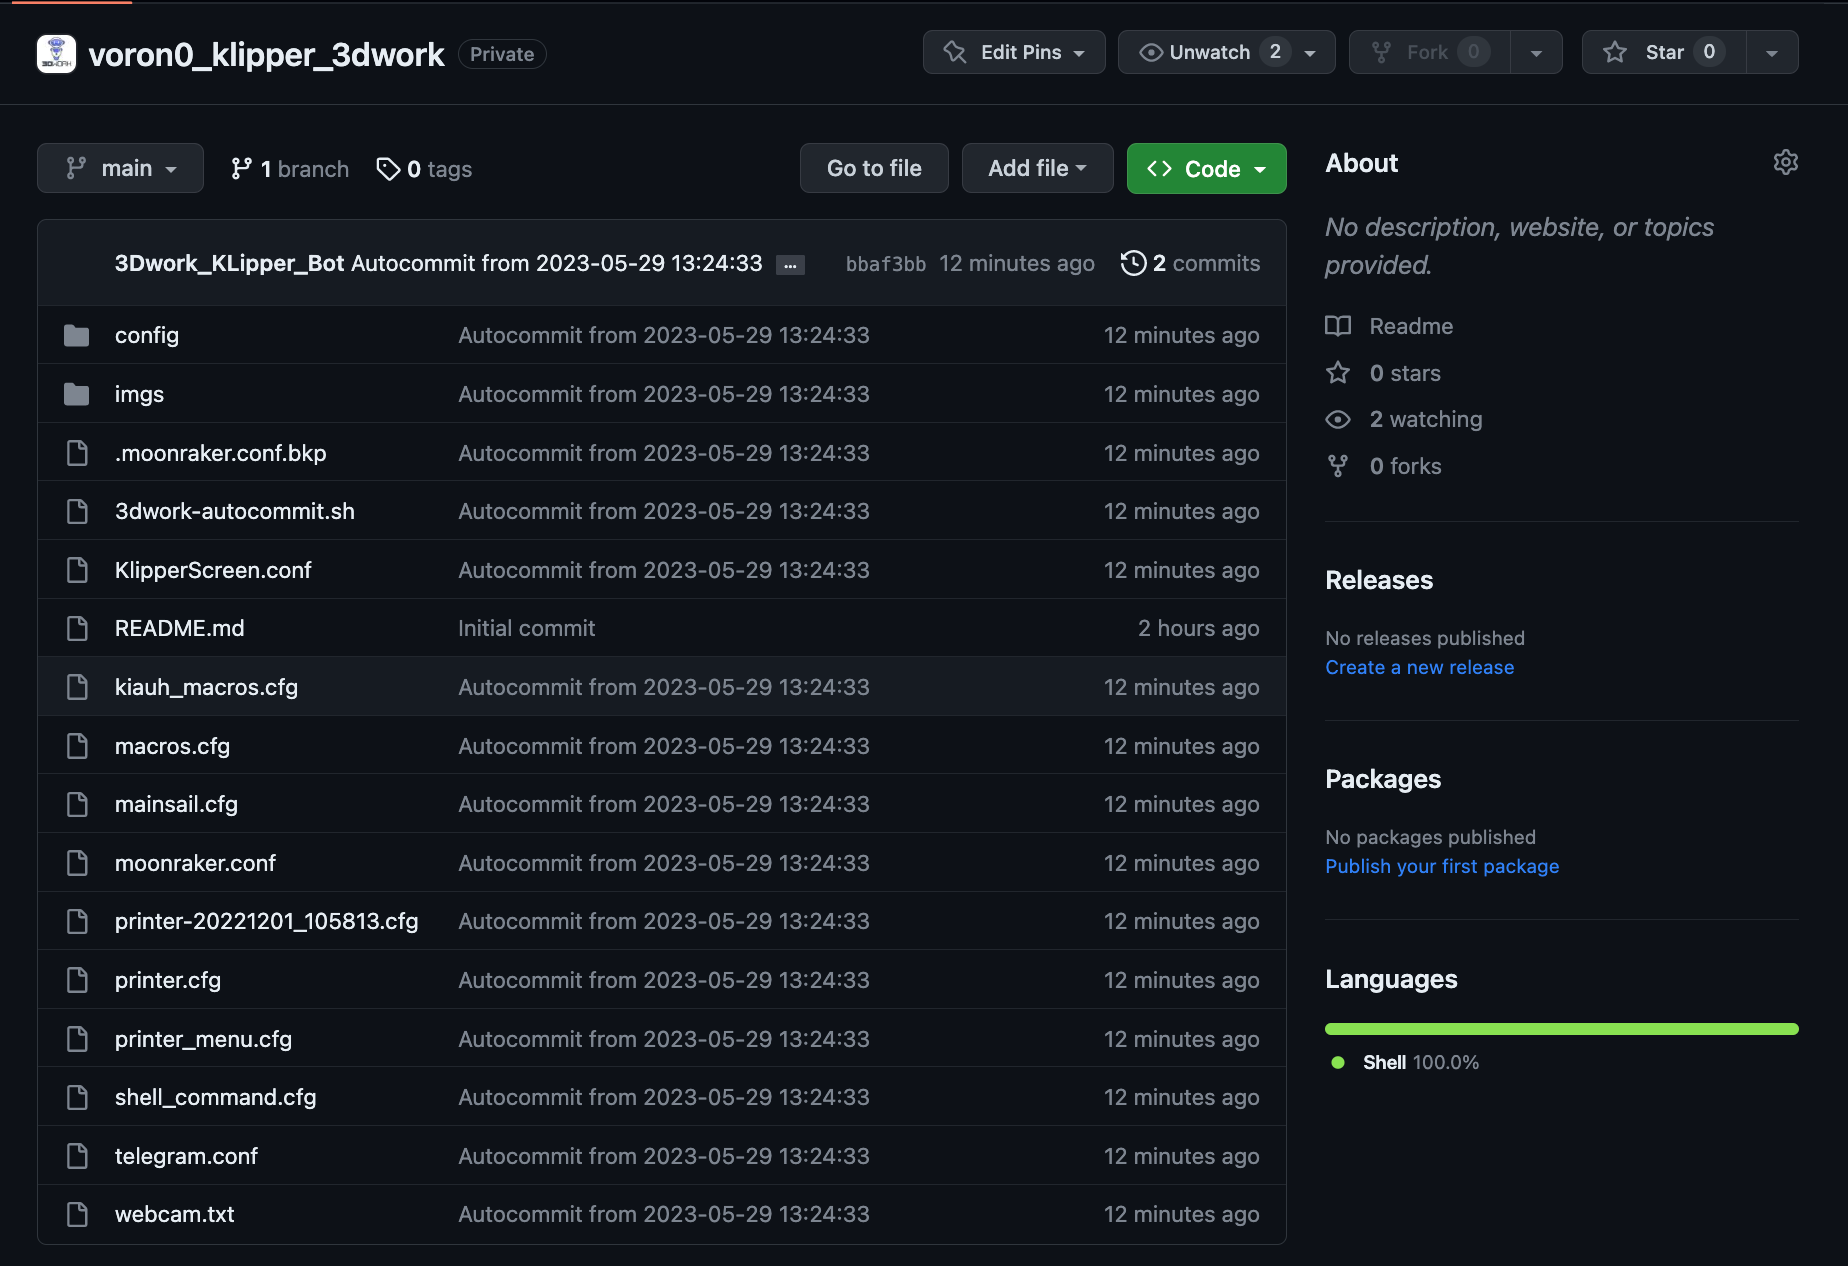Click the config folder icon
Viewport: 1848px width, 1266px height.
[x=77, y=336]
